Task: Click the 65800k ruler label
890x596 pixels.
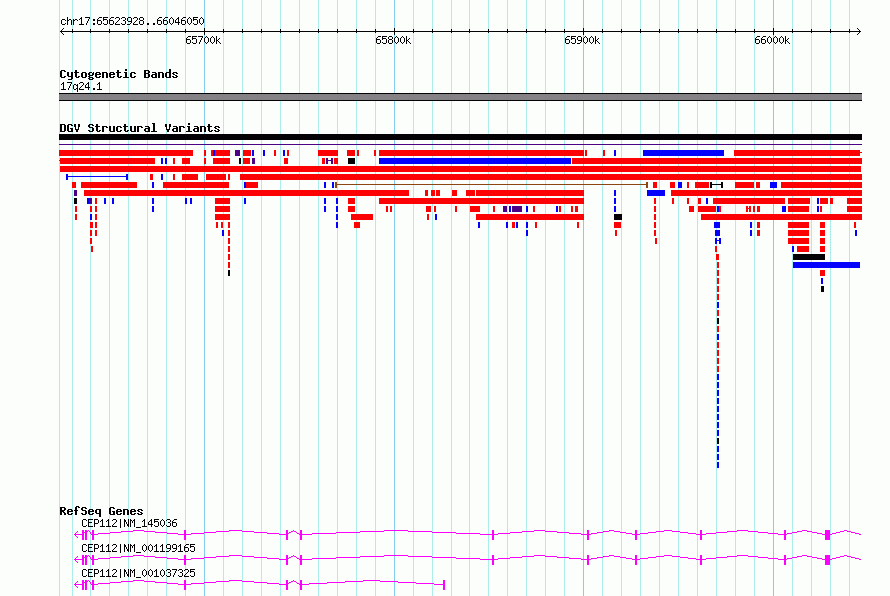Action: point(393,40)
